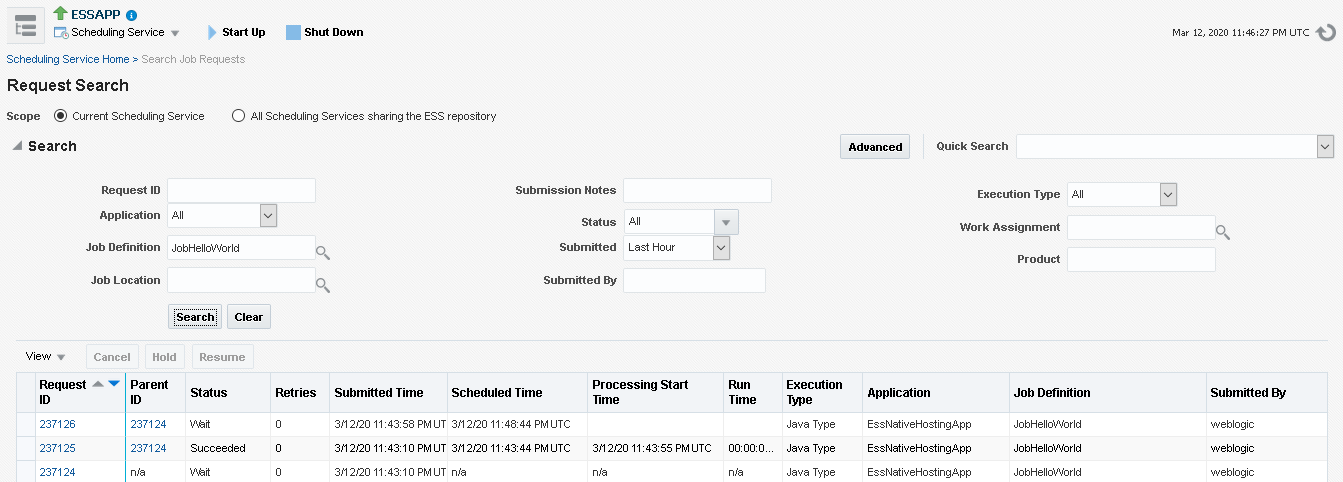Viewport: 1343px width, 482px height.
Task: Open Scheduling Service Home breadcrumb link
Action: click(x=68, y=59)
